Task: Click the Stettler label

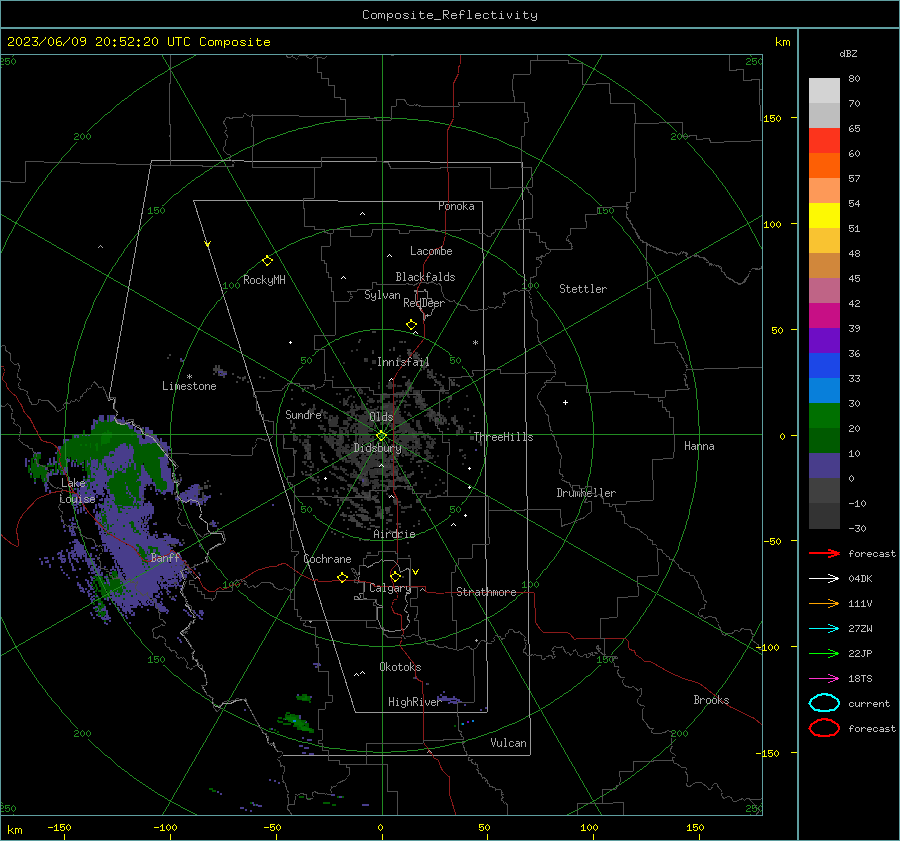Action: (583, 289)
